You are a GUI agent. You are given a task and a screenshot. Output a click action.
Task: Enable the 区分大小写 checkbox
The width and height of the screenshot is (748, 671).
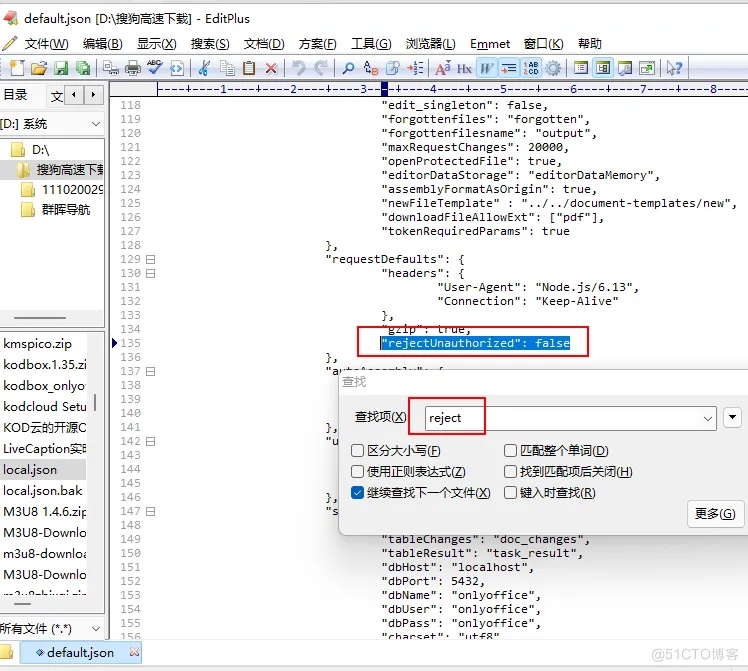(x=357, y=451)
